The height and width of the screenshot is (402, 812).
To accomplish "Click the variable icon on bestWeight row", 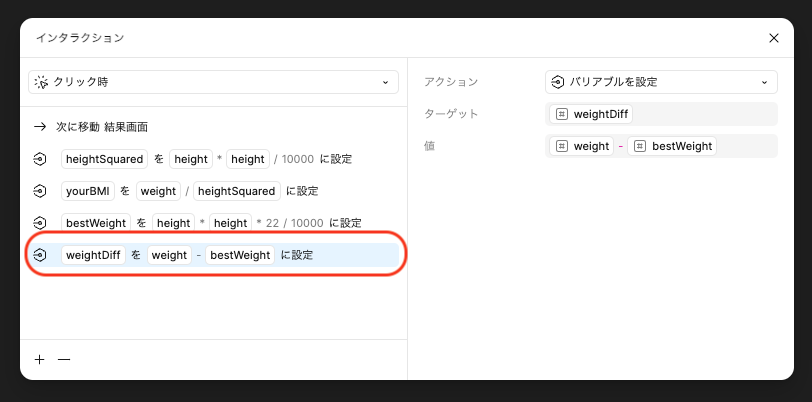I will pyautogui.click(x=40, y=223).
